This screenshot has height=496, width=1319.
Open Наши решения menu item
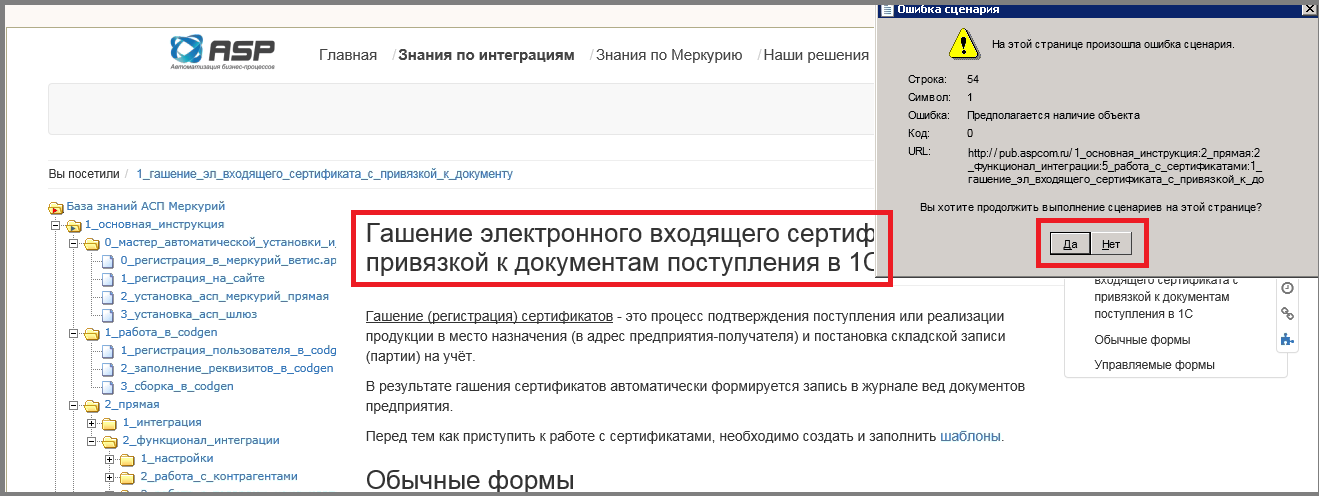point(816,55)
